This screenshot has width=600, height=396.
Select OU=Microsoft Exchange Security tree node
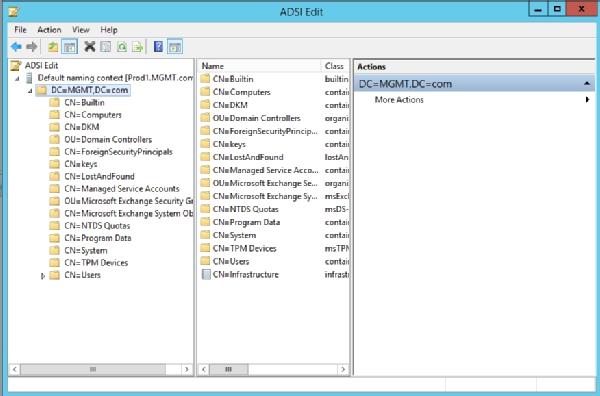pos(129,201)
